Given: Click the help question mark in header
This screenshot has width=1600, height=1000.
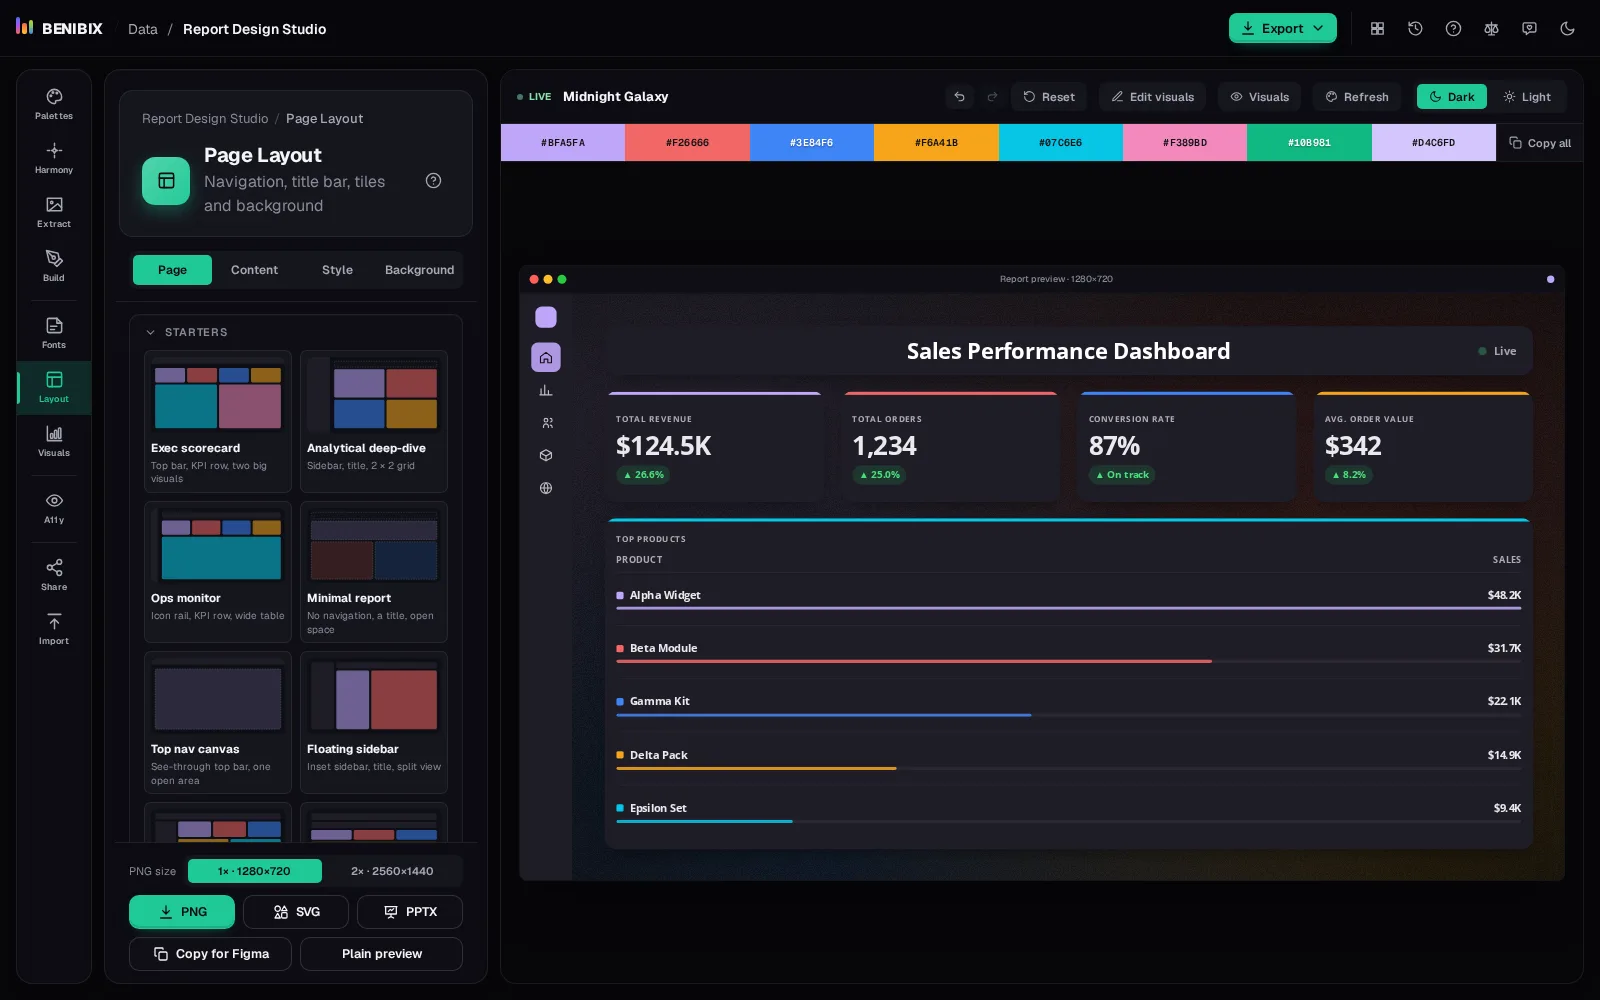Looking at the screenshot, I should pyautogui.click(x=1453, y=29).
